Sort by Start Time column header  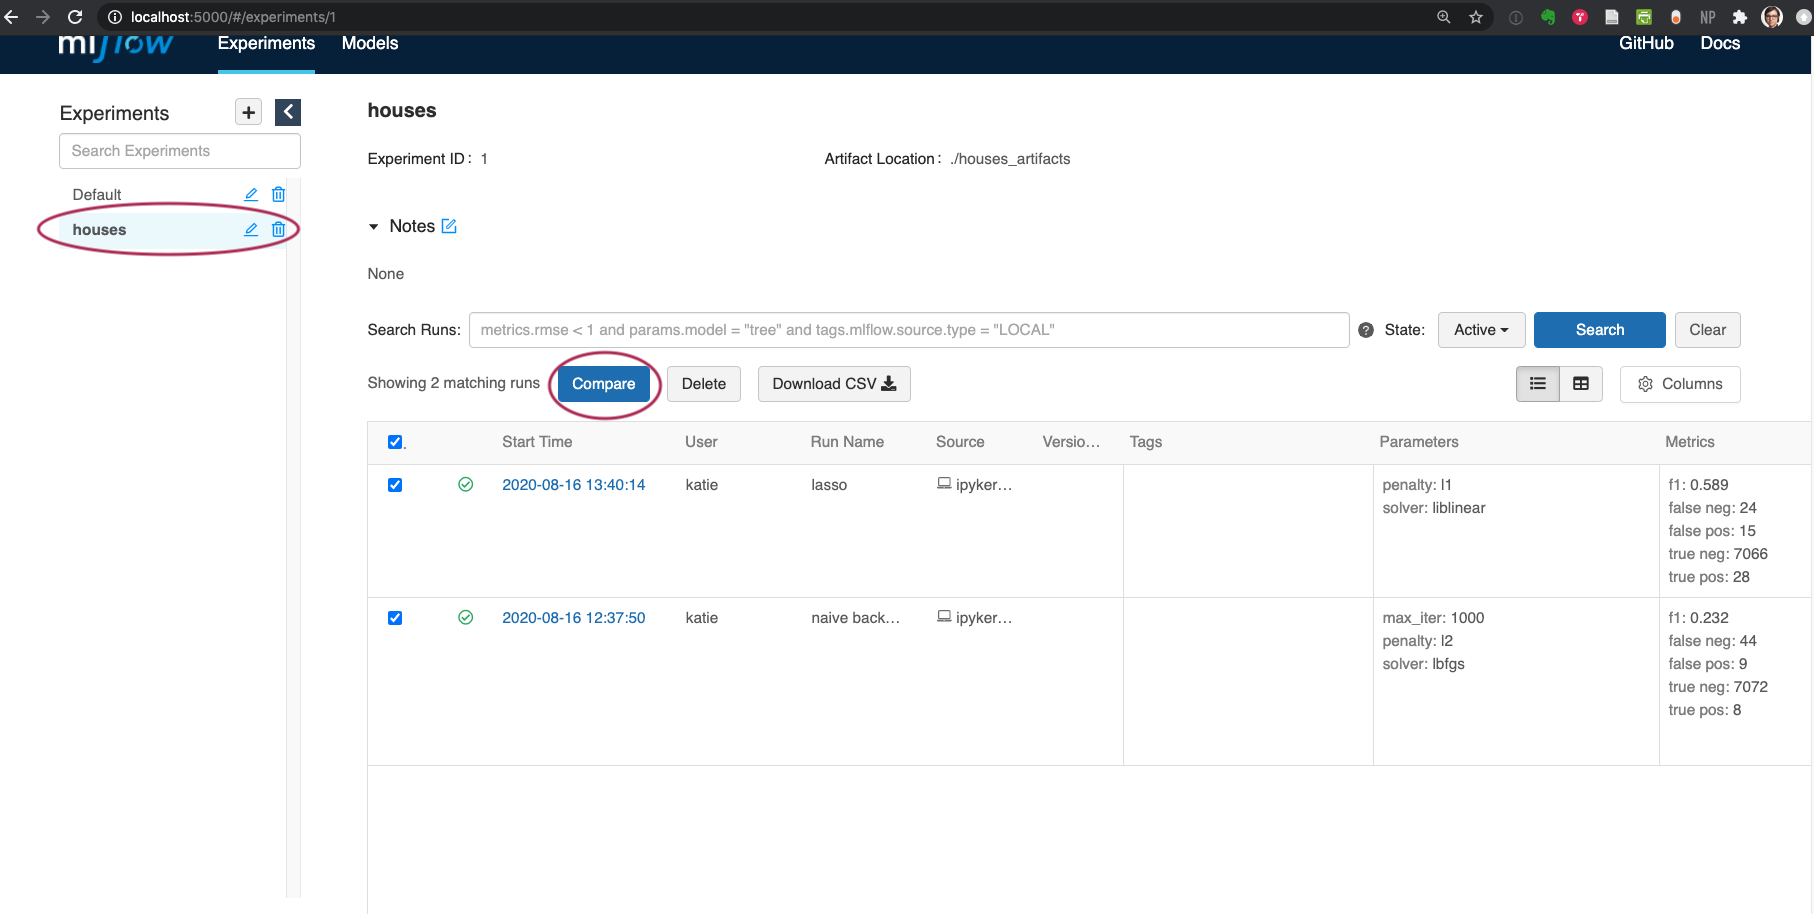[537, 442]
